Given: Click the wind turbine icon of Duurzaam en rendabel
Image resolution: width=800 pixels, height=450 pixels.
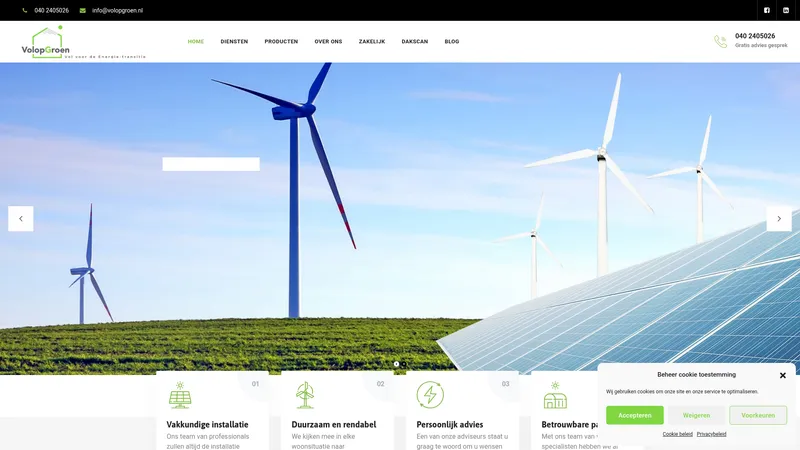Looking at the screenshot, I should pyautogui.click(x=305, y=395).
